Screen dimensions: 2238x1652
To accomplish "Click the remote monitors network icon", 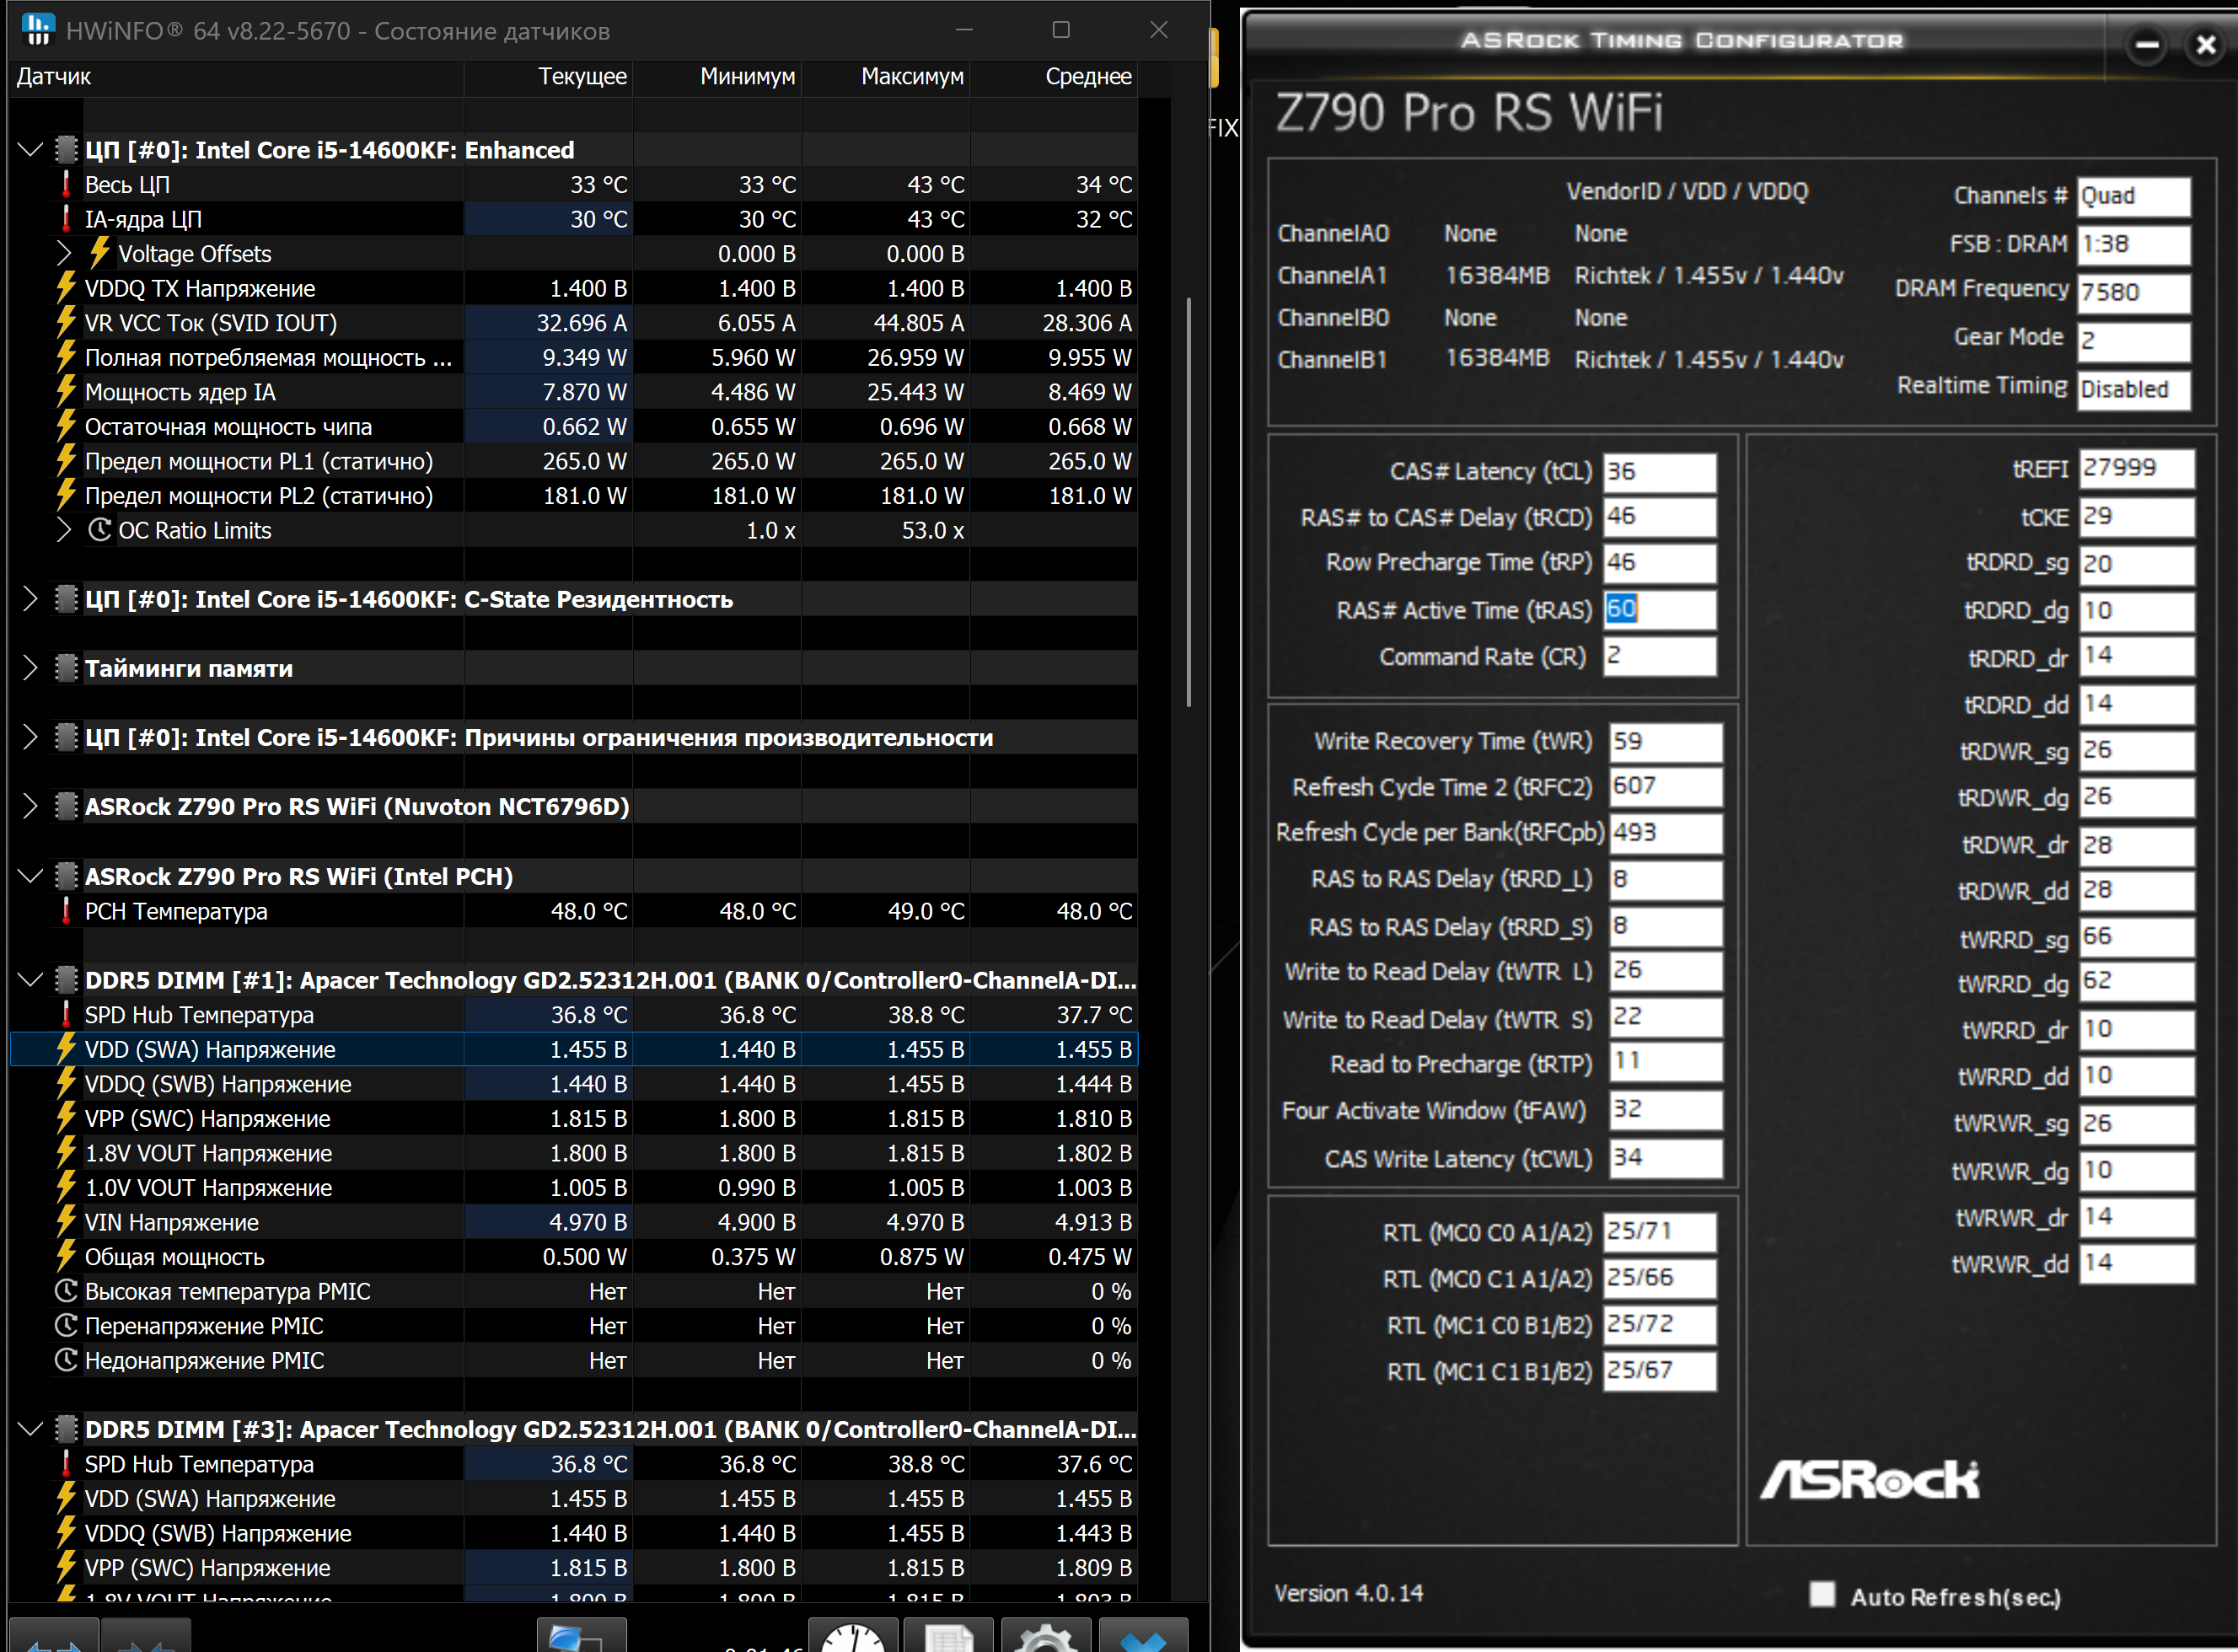I will (x=581, y=1636).
